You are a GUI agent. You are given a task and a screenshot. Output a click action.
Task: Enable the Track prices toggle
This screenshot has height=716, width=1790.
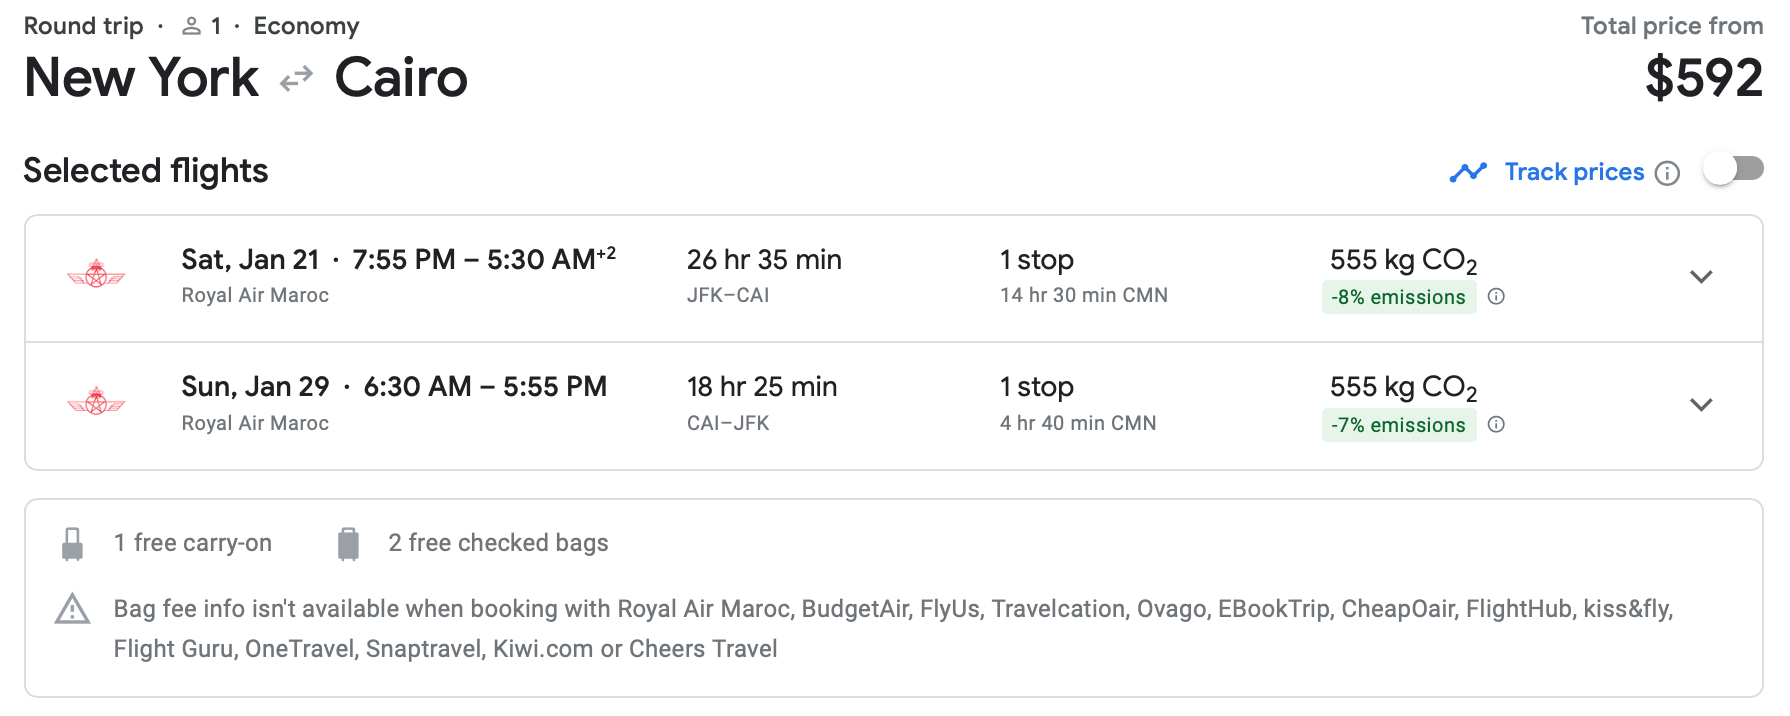point(1733,169)
